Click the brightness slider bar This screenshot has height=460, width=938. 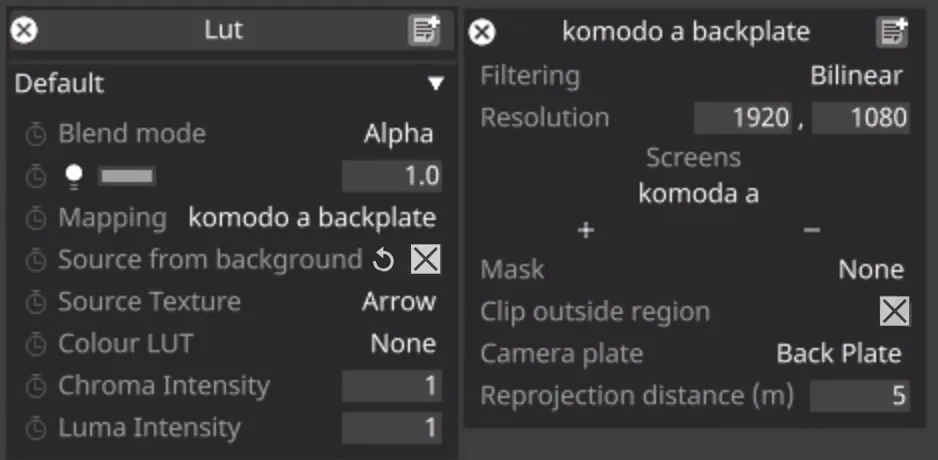127,177
